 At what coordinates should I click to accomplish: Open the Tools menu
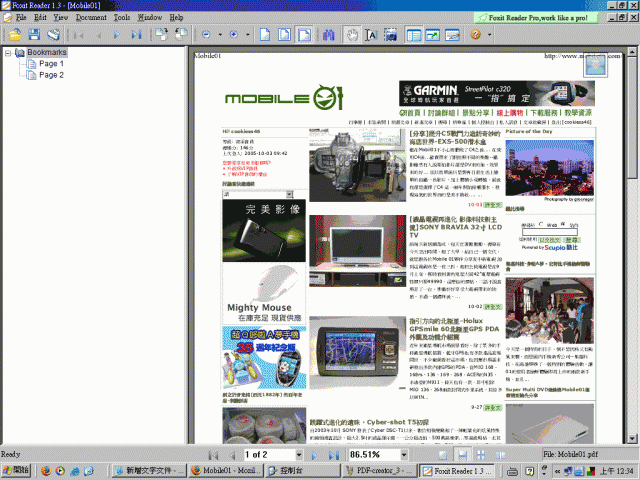pyautogui.click(x=122, y=18)
